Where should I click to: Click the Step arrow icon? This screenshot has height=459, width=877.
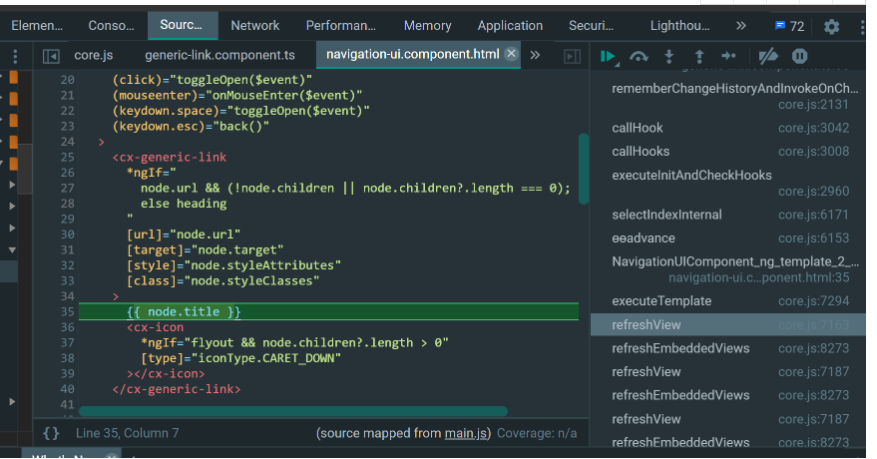click(x=729, y=56)
